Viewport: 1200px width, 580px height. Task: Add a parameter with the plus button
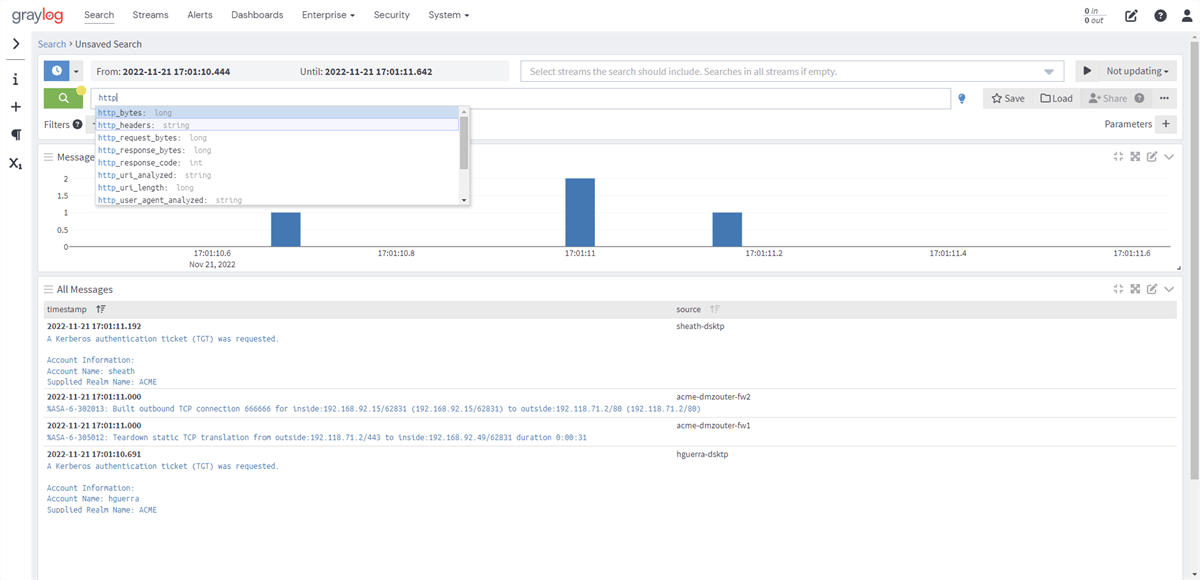coord(1165,124)
